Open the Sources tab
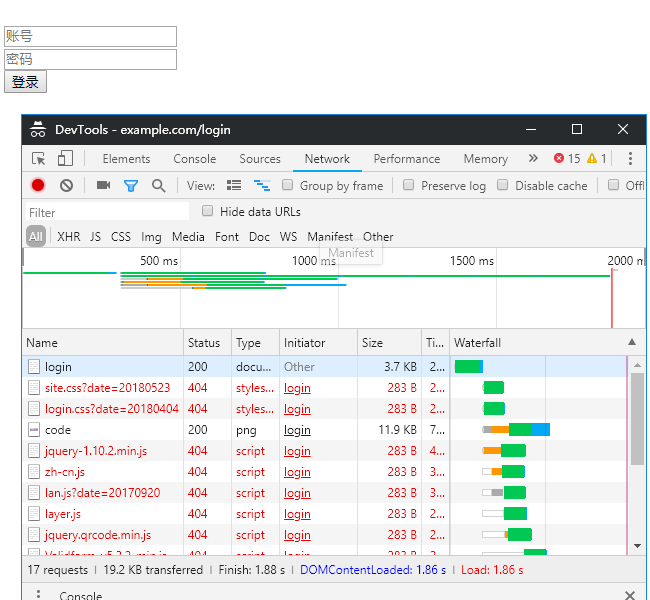Image resolution: width=650 pixels, height=600 pixels. pos(260,159)
